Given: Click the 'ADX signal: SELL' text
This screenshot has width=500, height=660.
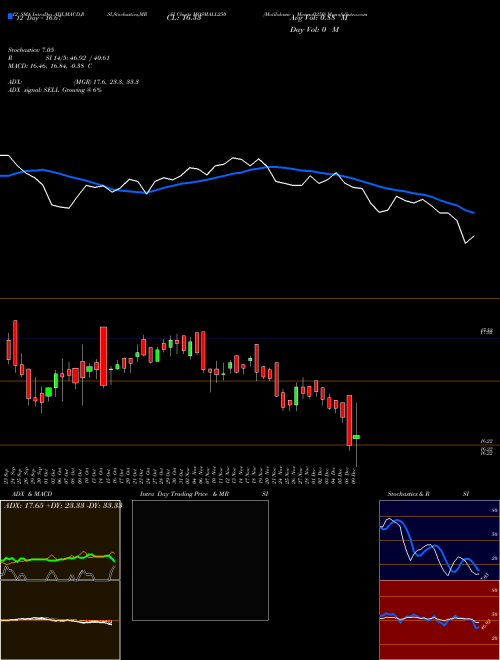Looking at the screenshot, I should pos(34,90).
